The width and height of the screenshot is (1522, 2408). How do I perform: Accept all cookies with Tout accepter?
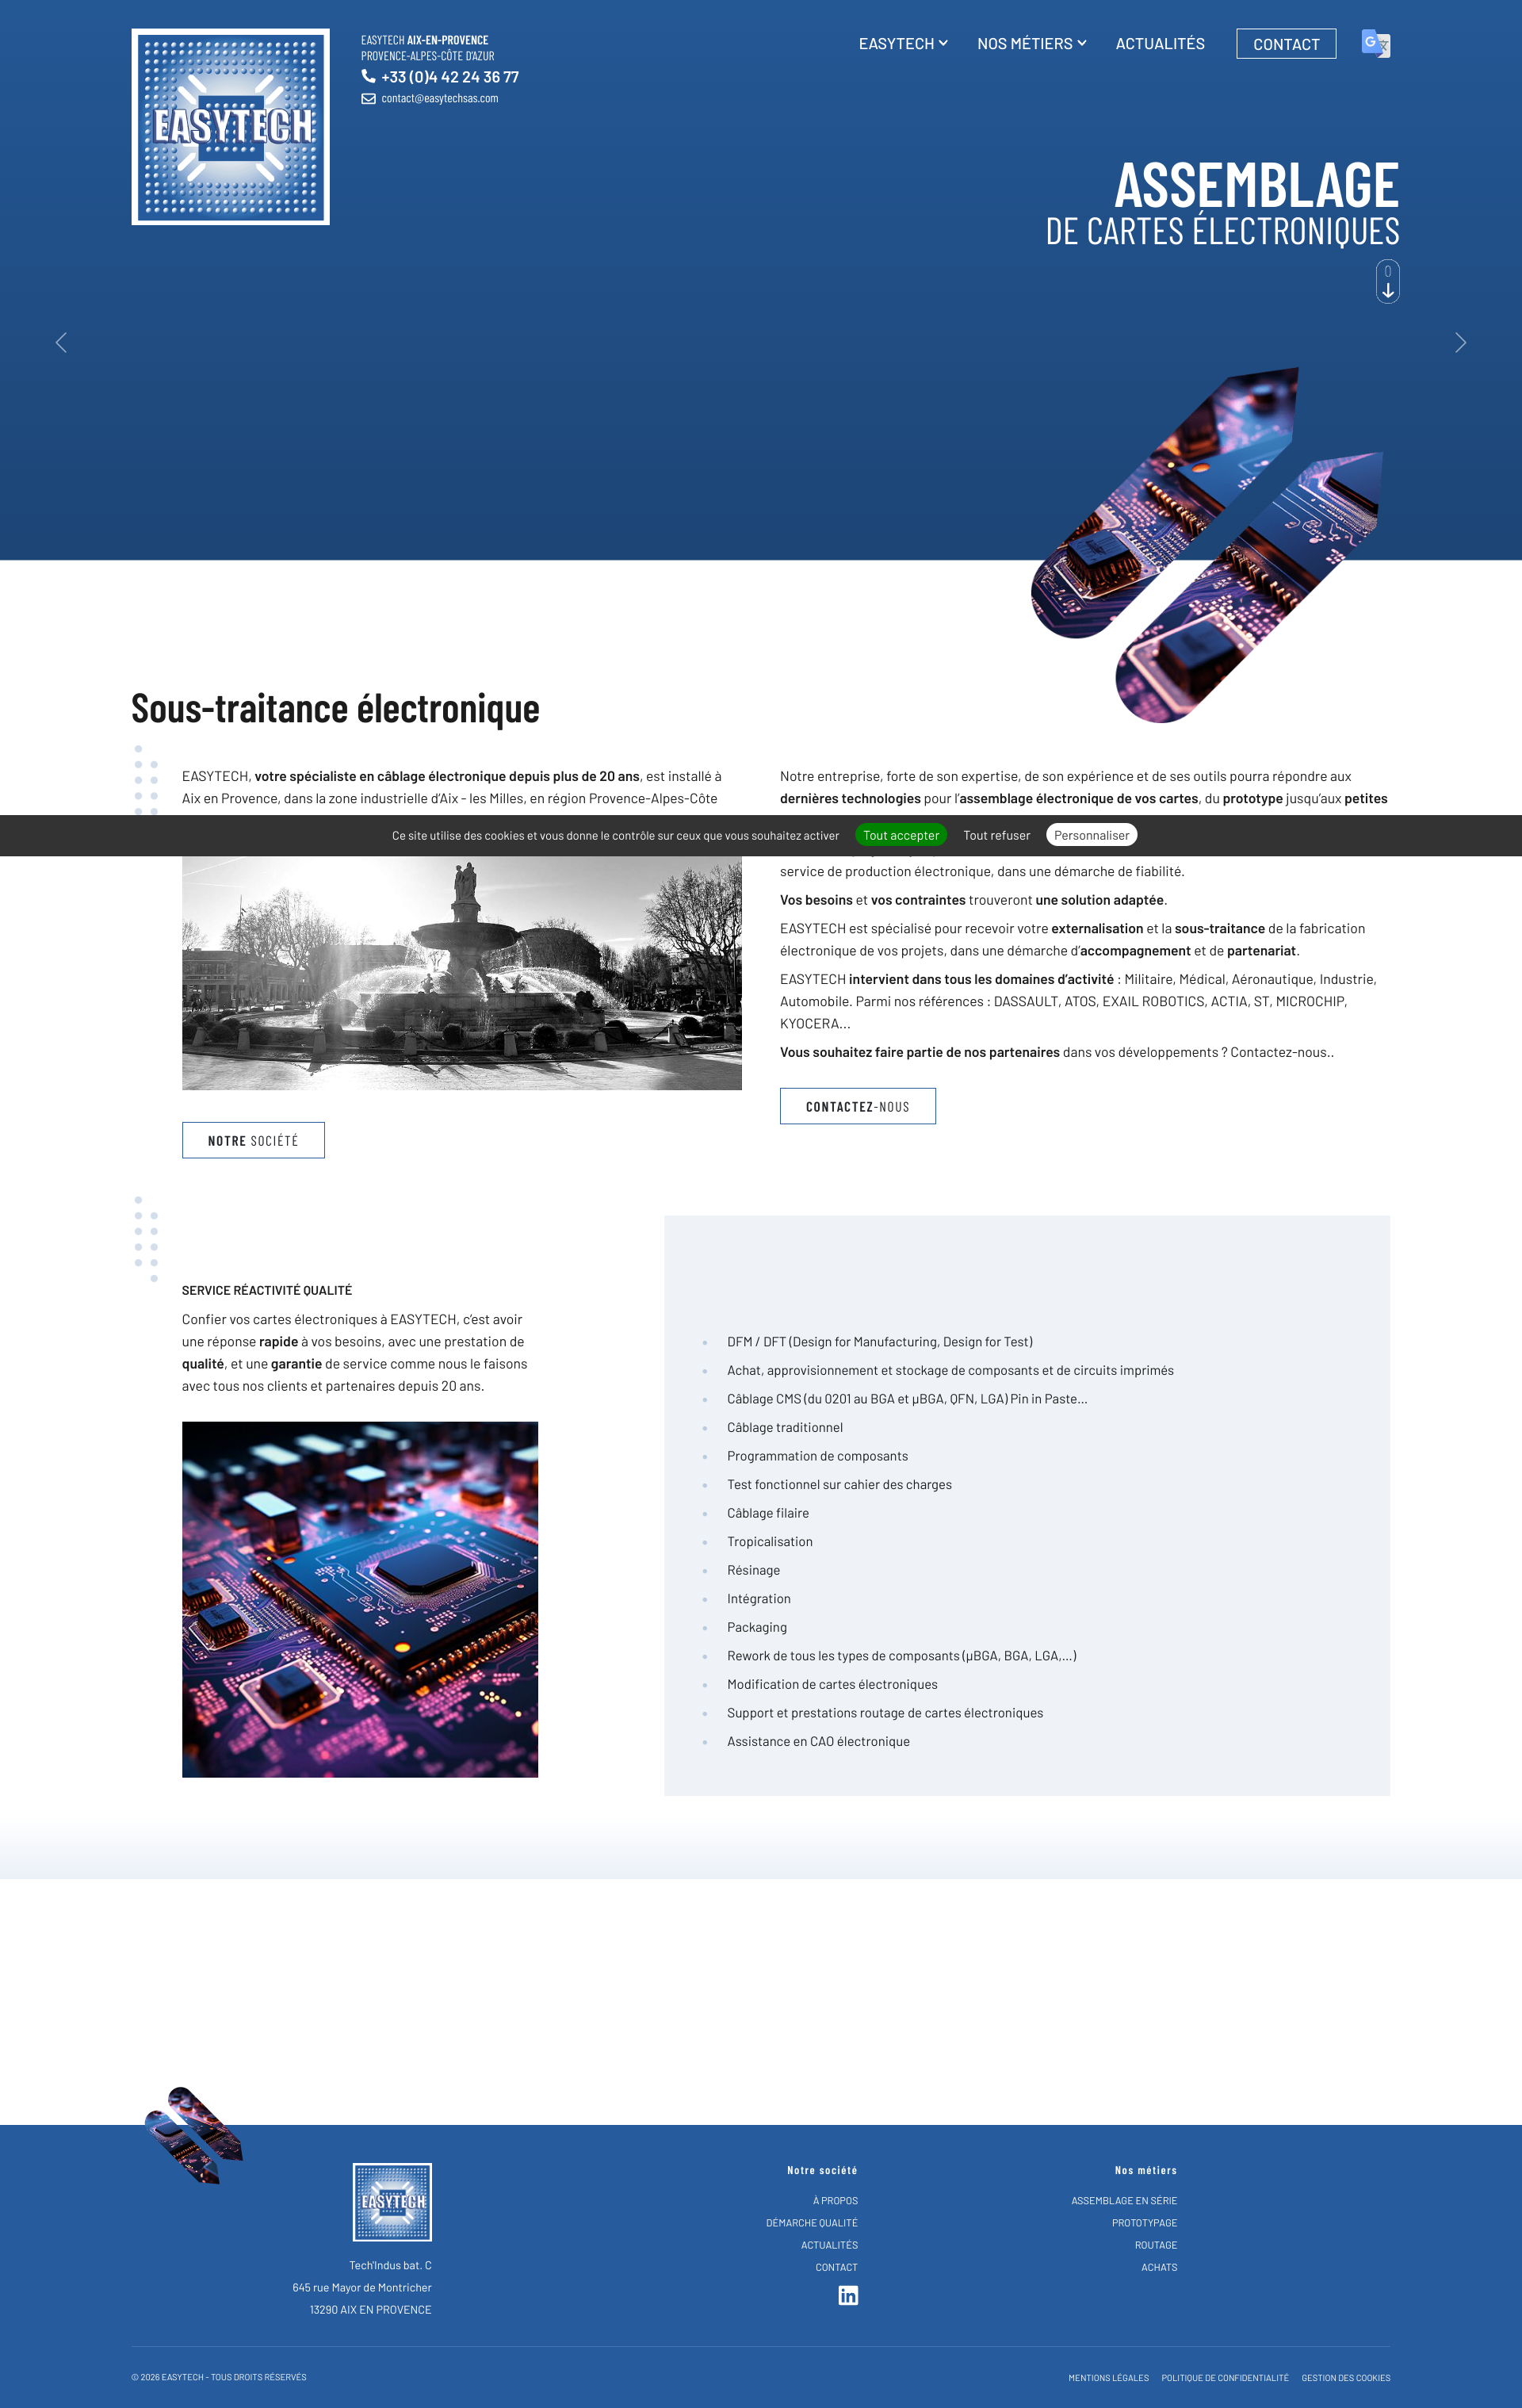901,835
